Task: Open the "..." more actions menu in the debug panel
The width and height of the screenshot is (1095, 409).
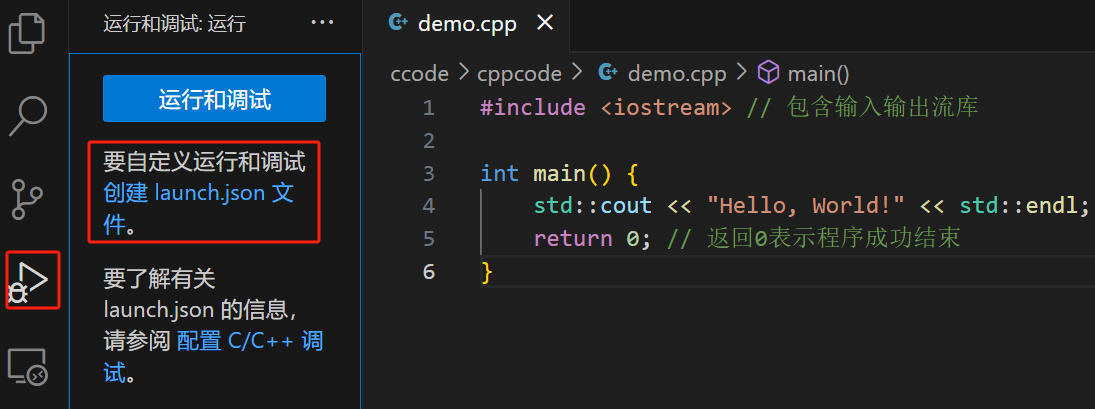Action: (323, 23)
